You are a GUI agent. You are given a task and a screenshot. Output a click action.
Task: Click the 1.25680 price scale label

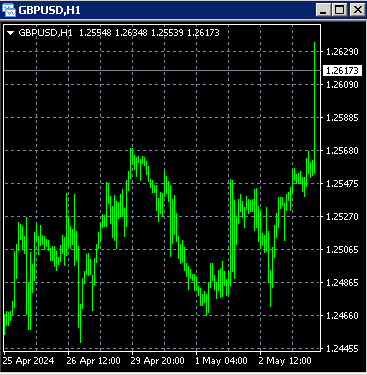[342, 151]
